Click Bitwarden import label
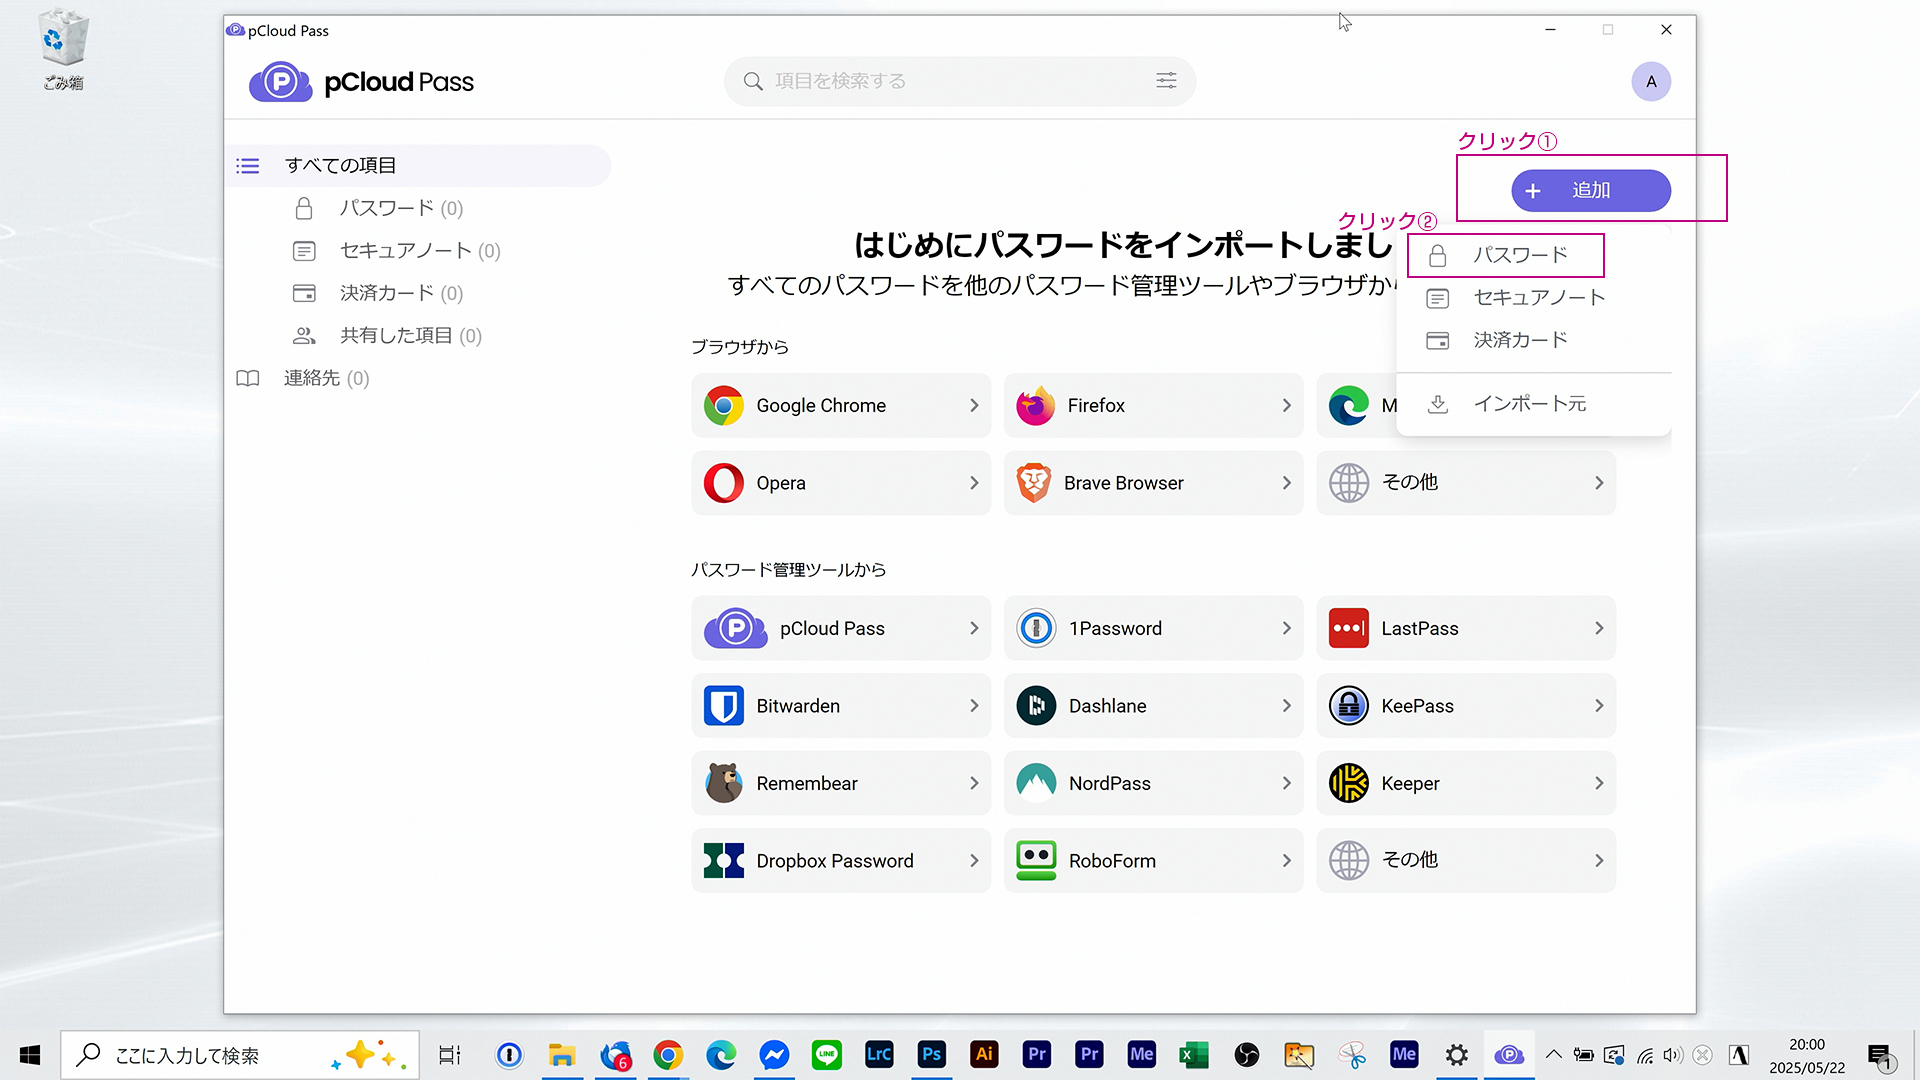 click(798, 706)
